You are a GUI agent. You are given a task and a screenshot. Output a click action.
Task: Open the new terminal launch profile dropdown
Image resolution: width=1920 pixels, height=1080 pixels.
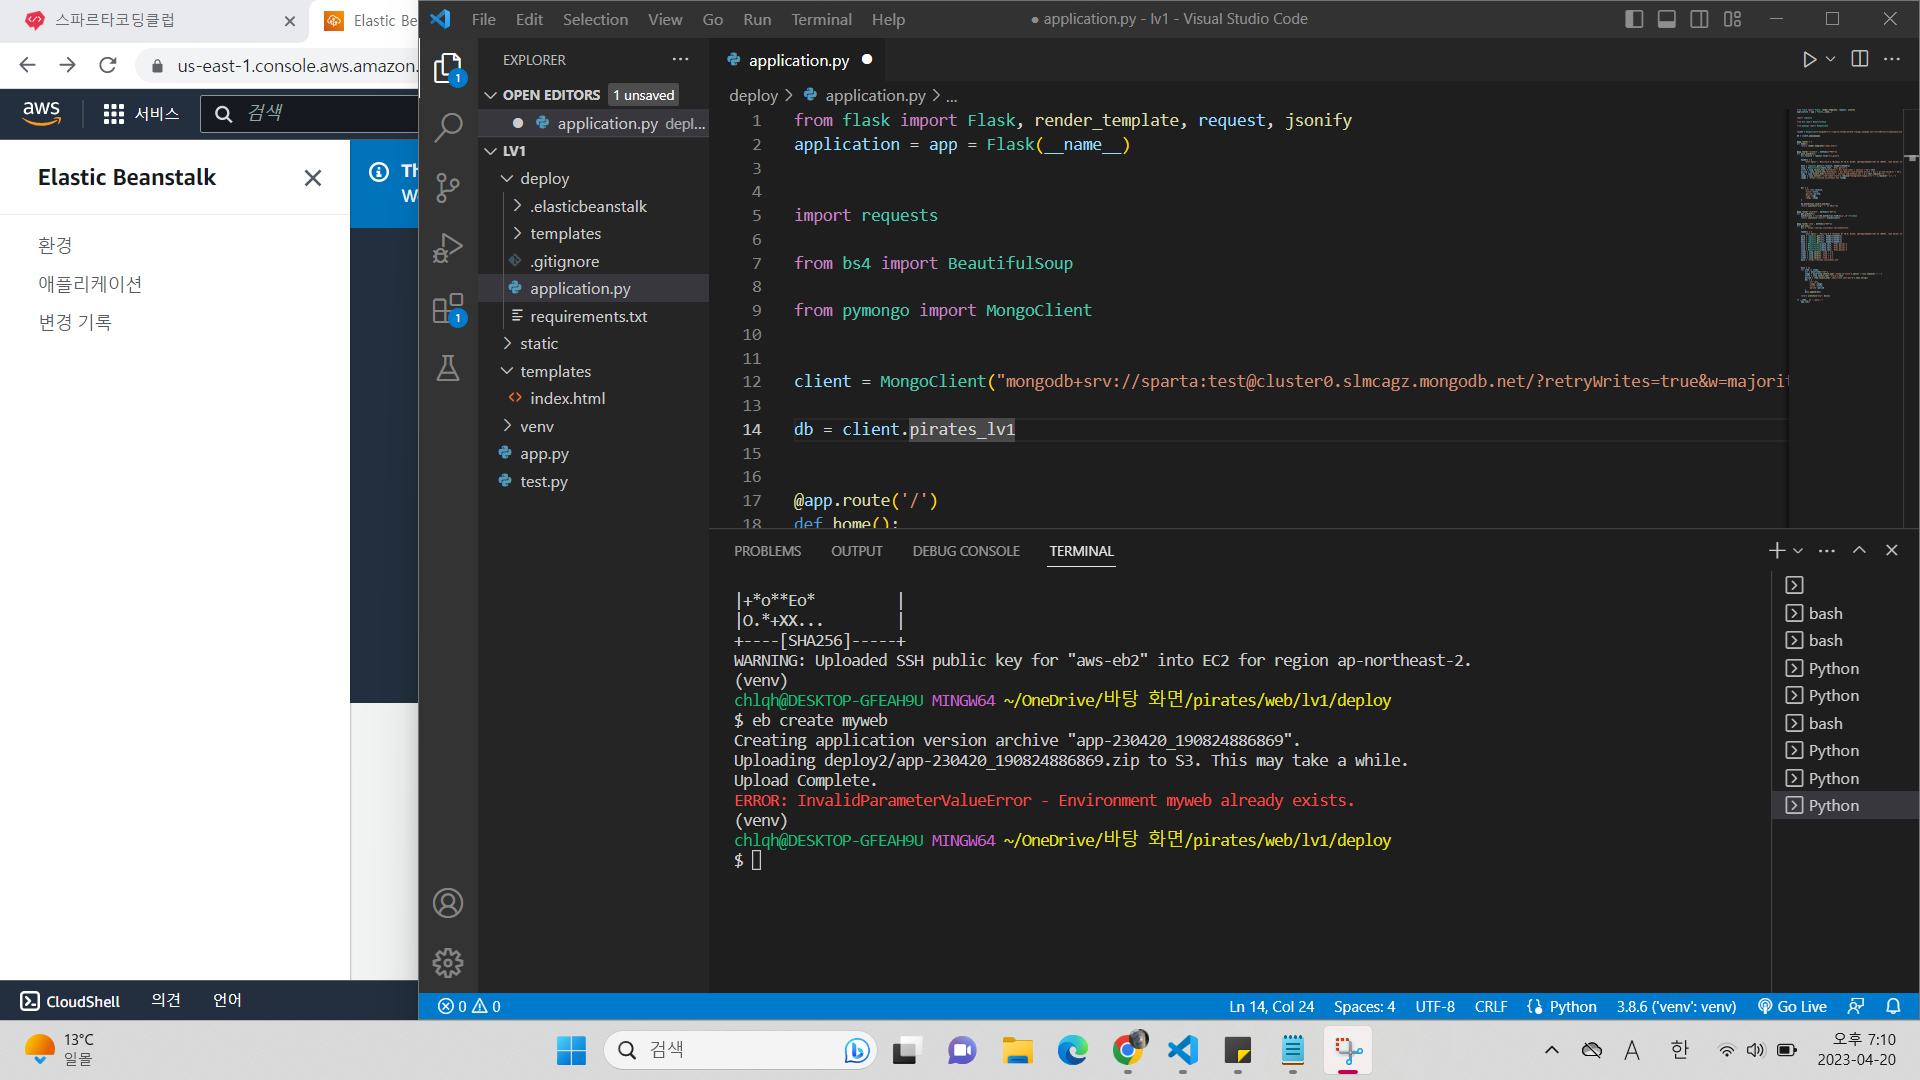click(1798, 550)
